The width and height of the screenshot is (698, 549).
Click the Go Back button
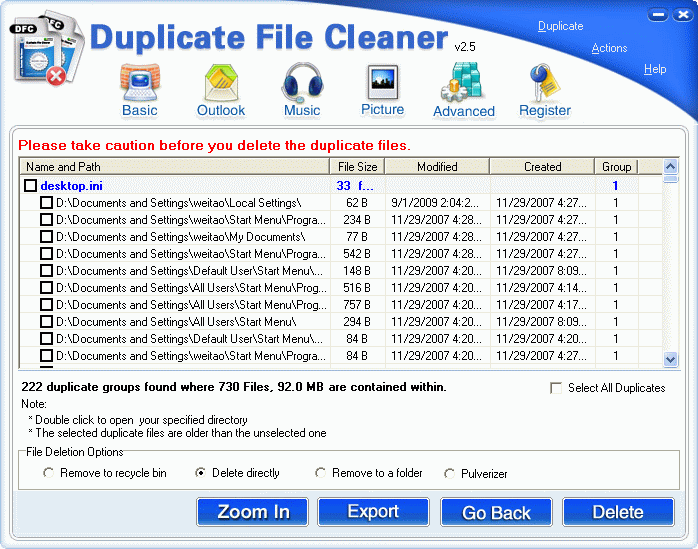[496, 512]
